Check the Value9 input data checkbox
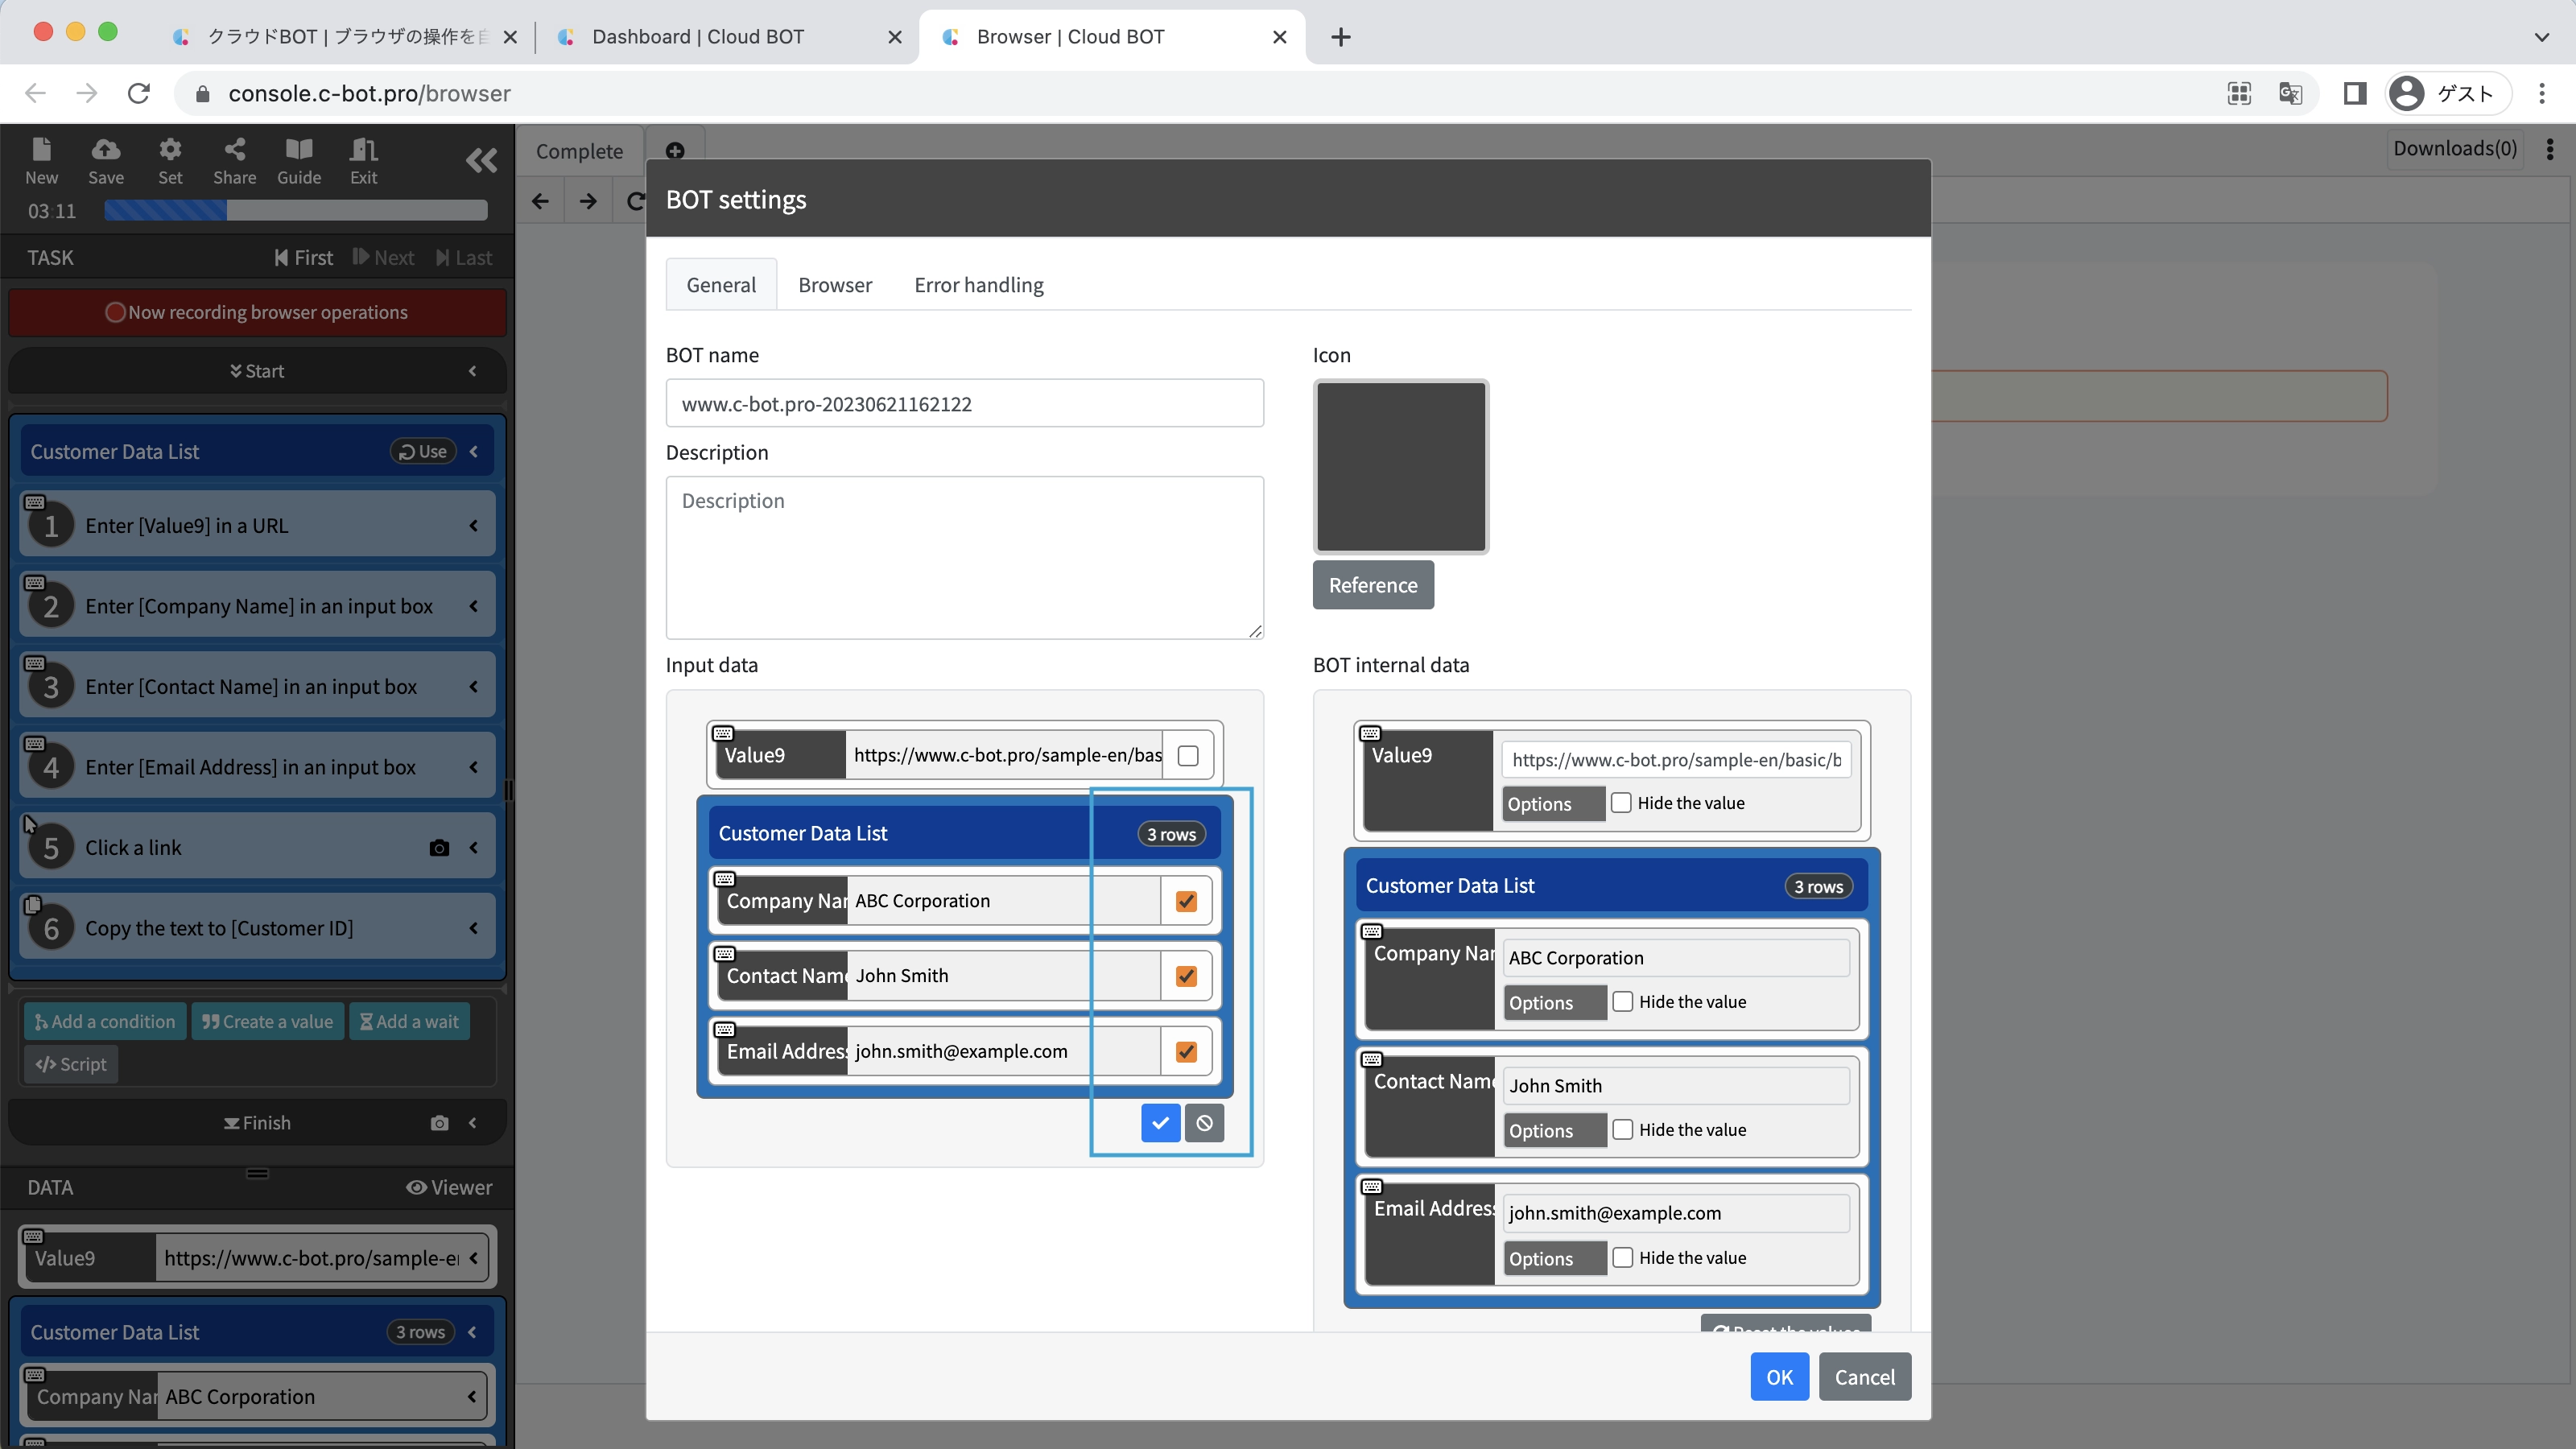Viewport: 2576px width, 1449px height. [1188, 756]
